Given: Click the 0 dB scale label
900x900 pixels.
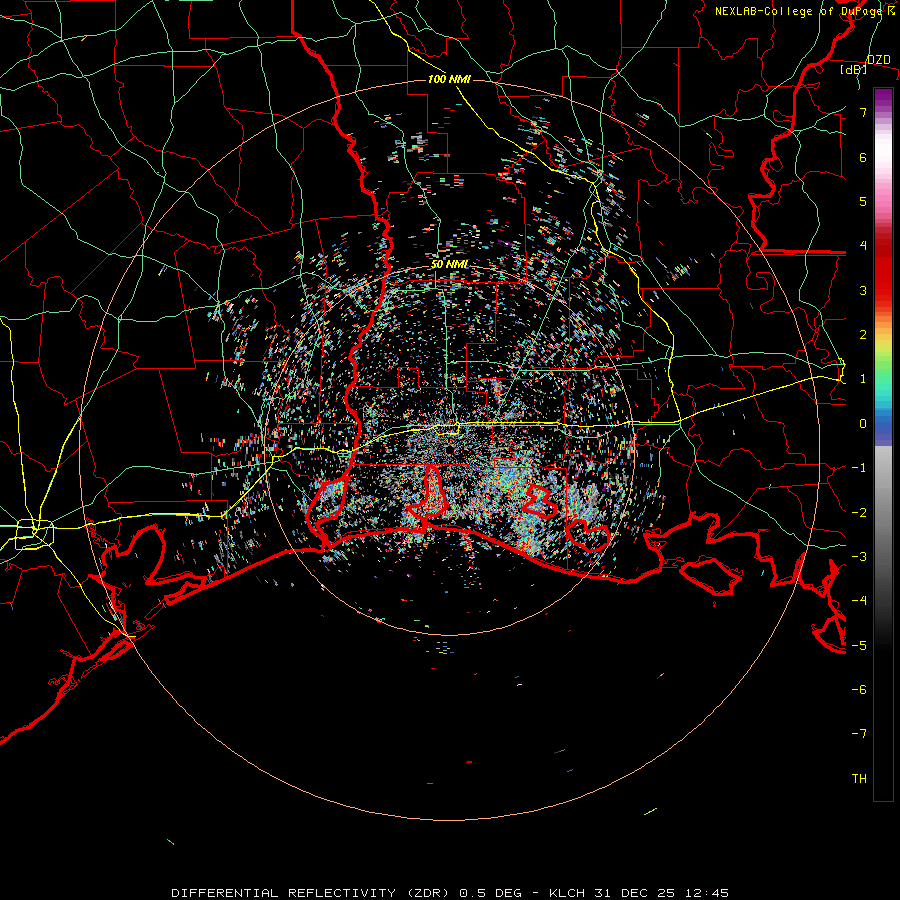Looking at the screenshot, I should (x=863, y=424).
